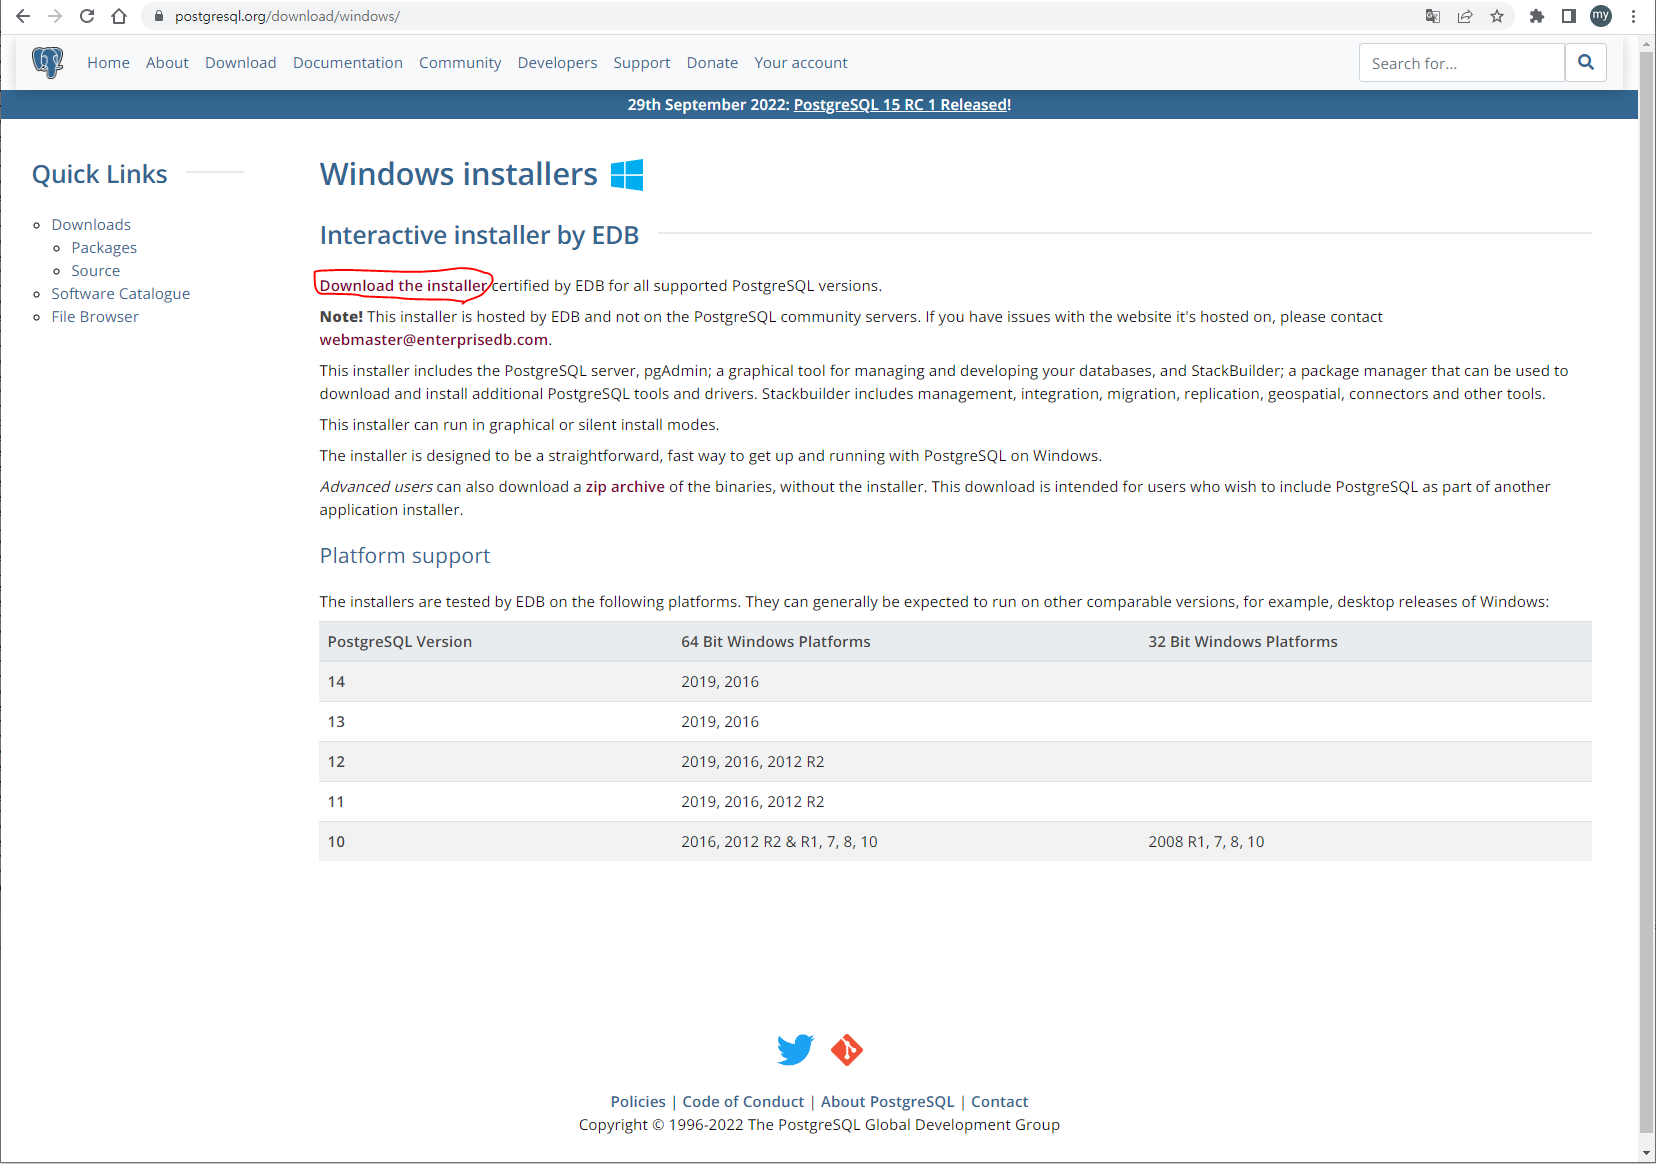
Task: Toggle the browser side panel icon
Action: click(x=1569, y=16)
